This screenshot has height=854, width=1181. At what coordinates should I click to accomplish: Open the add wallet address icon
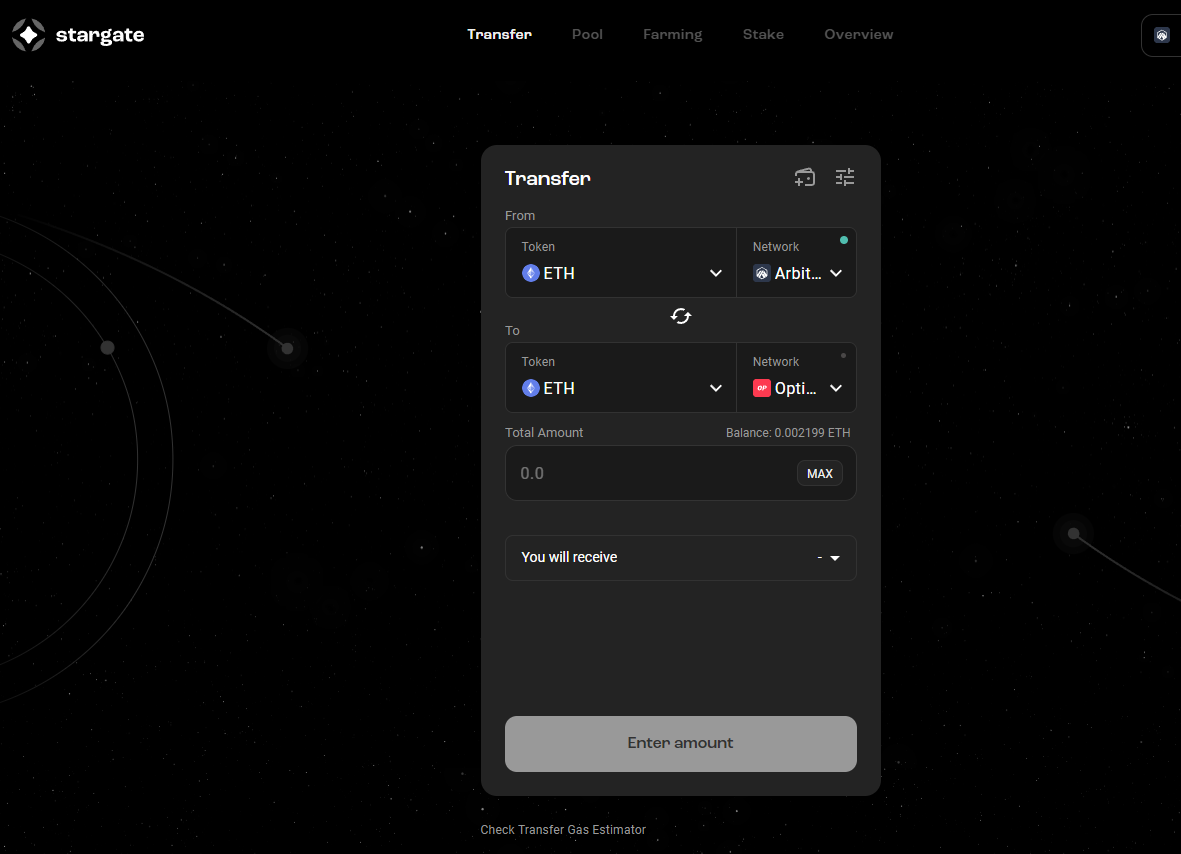click(x=804, y=178)
